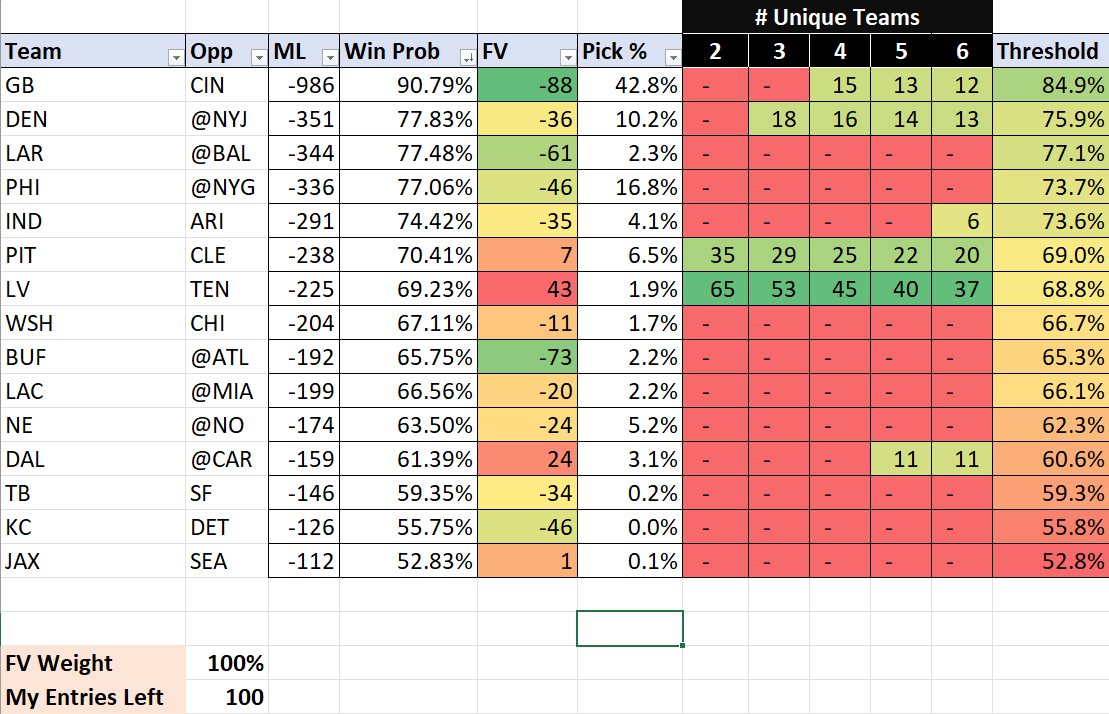1109x714 pixels.
Task: Open the Team column filter dropdown
Action: point(174,55)
